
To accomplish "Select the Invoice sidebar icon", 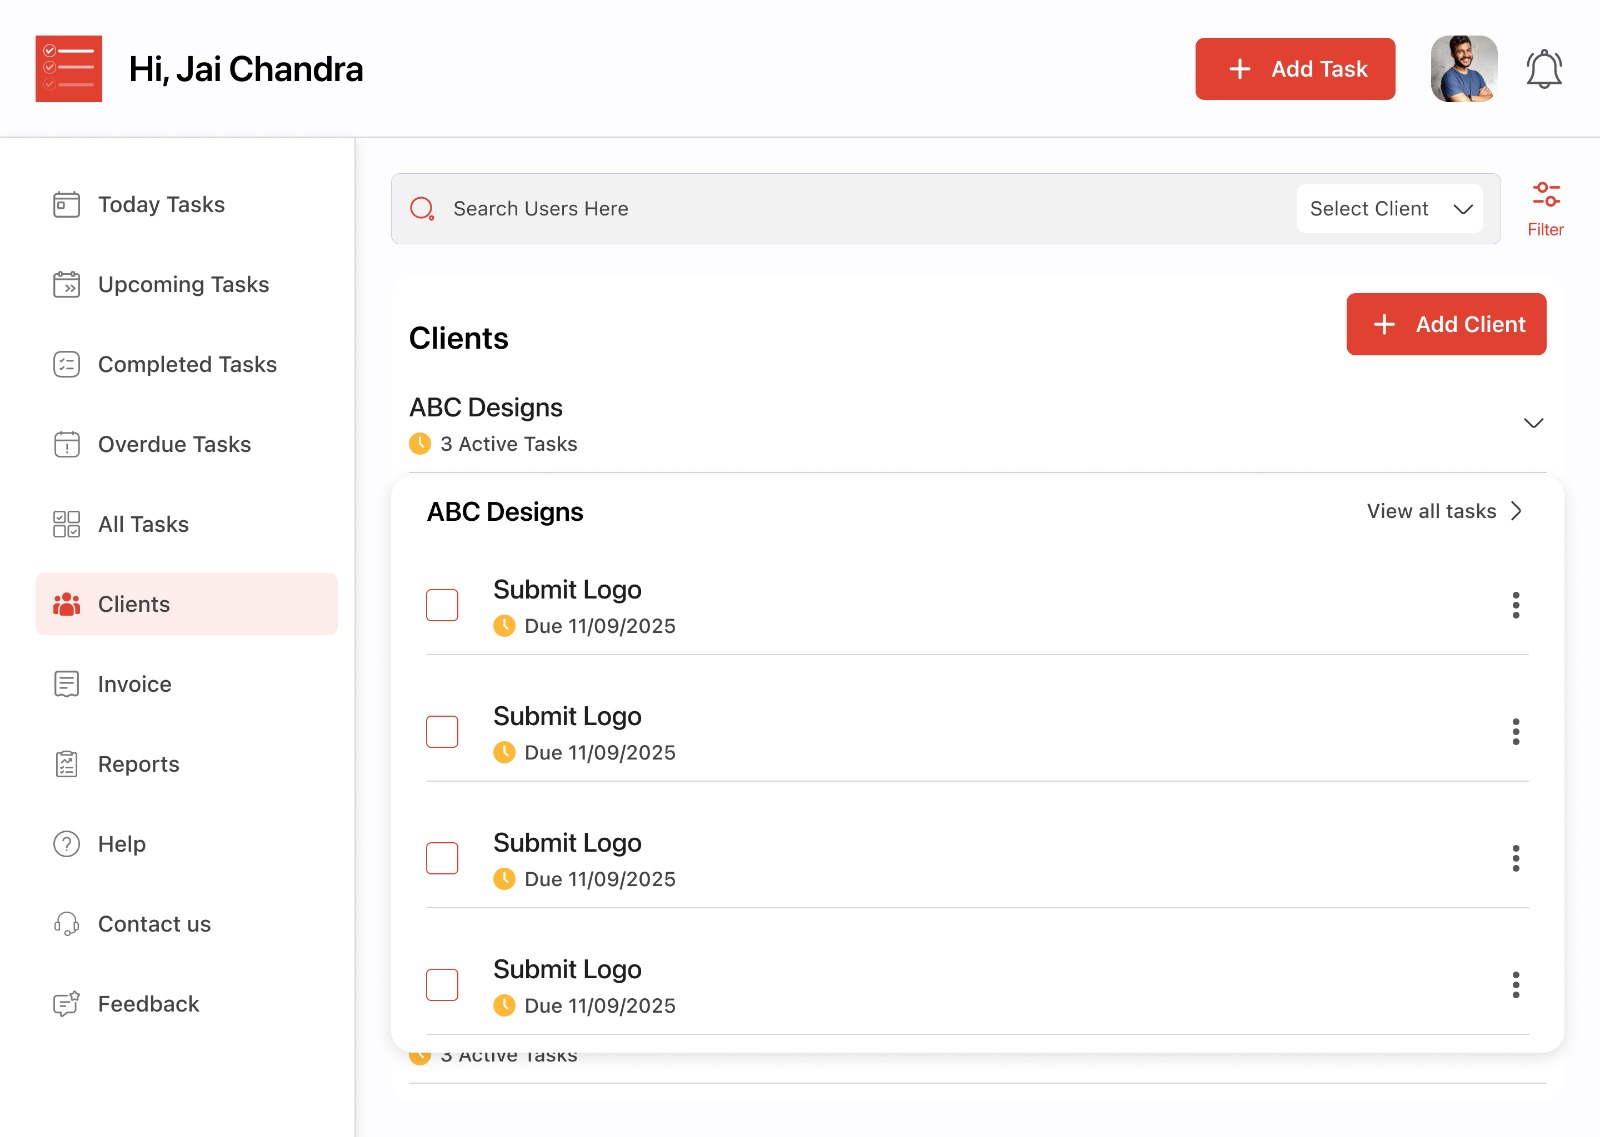I will pyautogui.click(x=65, y=684).
